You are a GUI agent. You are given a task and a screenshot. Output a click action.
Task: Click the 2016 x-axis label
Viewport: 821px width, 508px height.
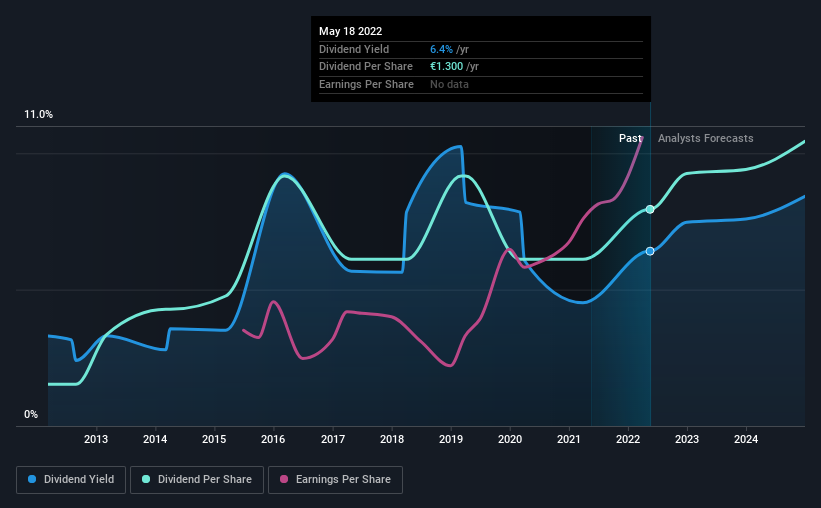[273, 439]
